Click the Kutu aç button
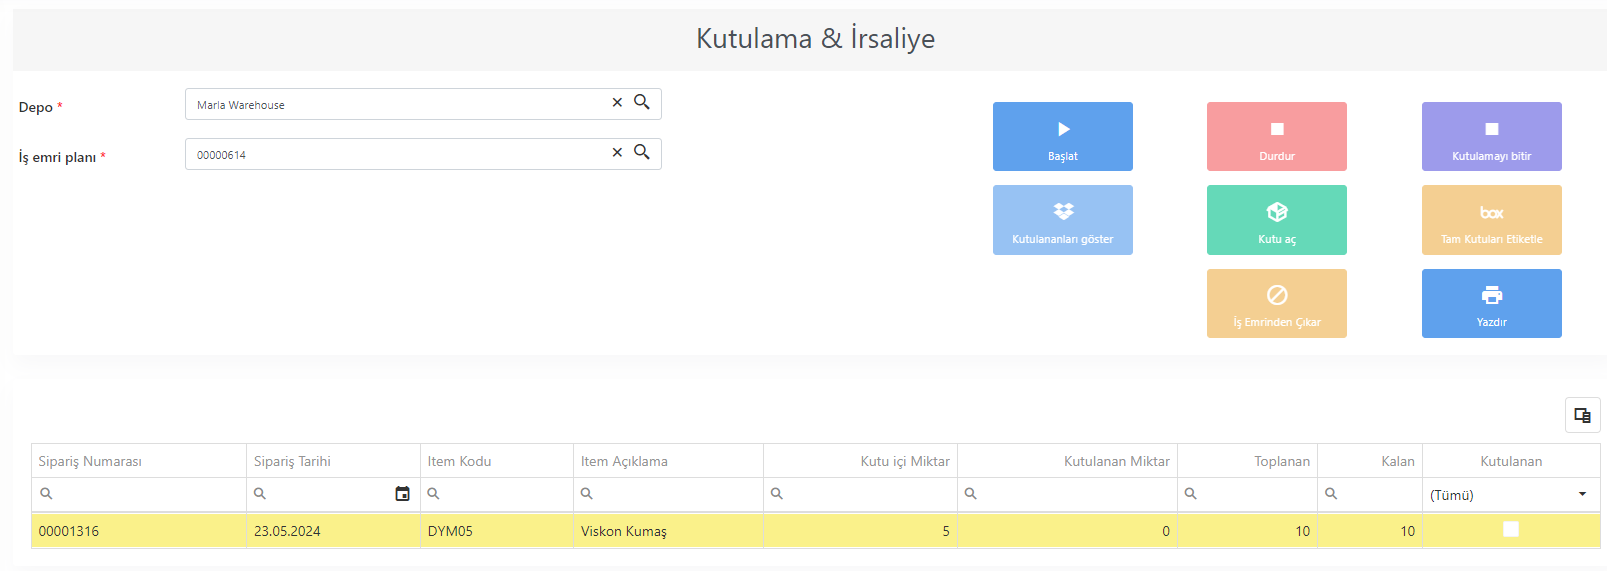The height and width of the screenshot is (571, 1607). tap(1276, 220)
